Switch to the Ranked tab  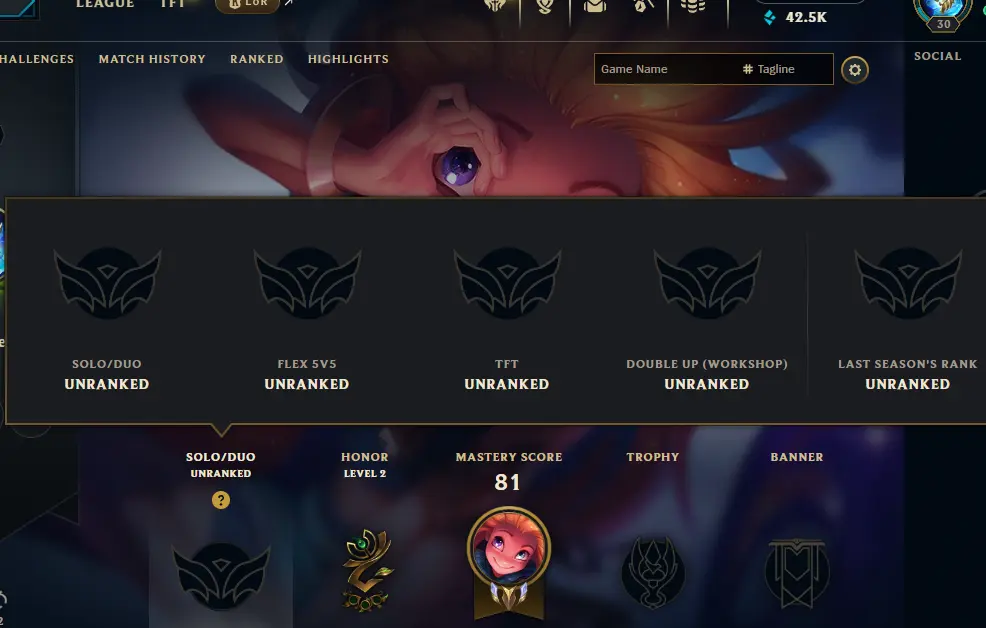(257, 59)
